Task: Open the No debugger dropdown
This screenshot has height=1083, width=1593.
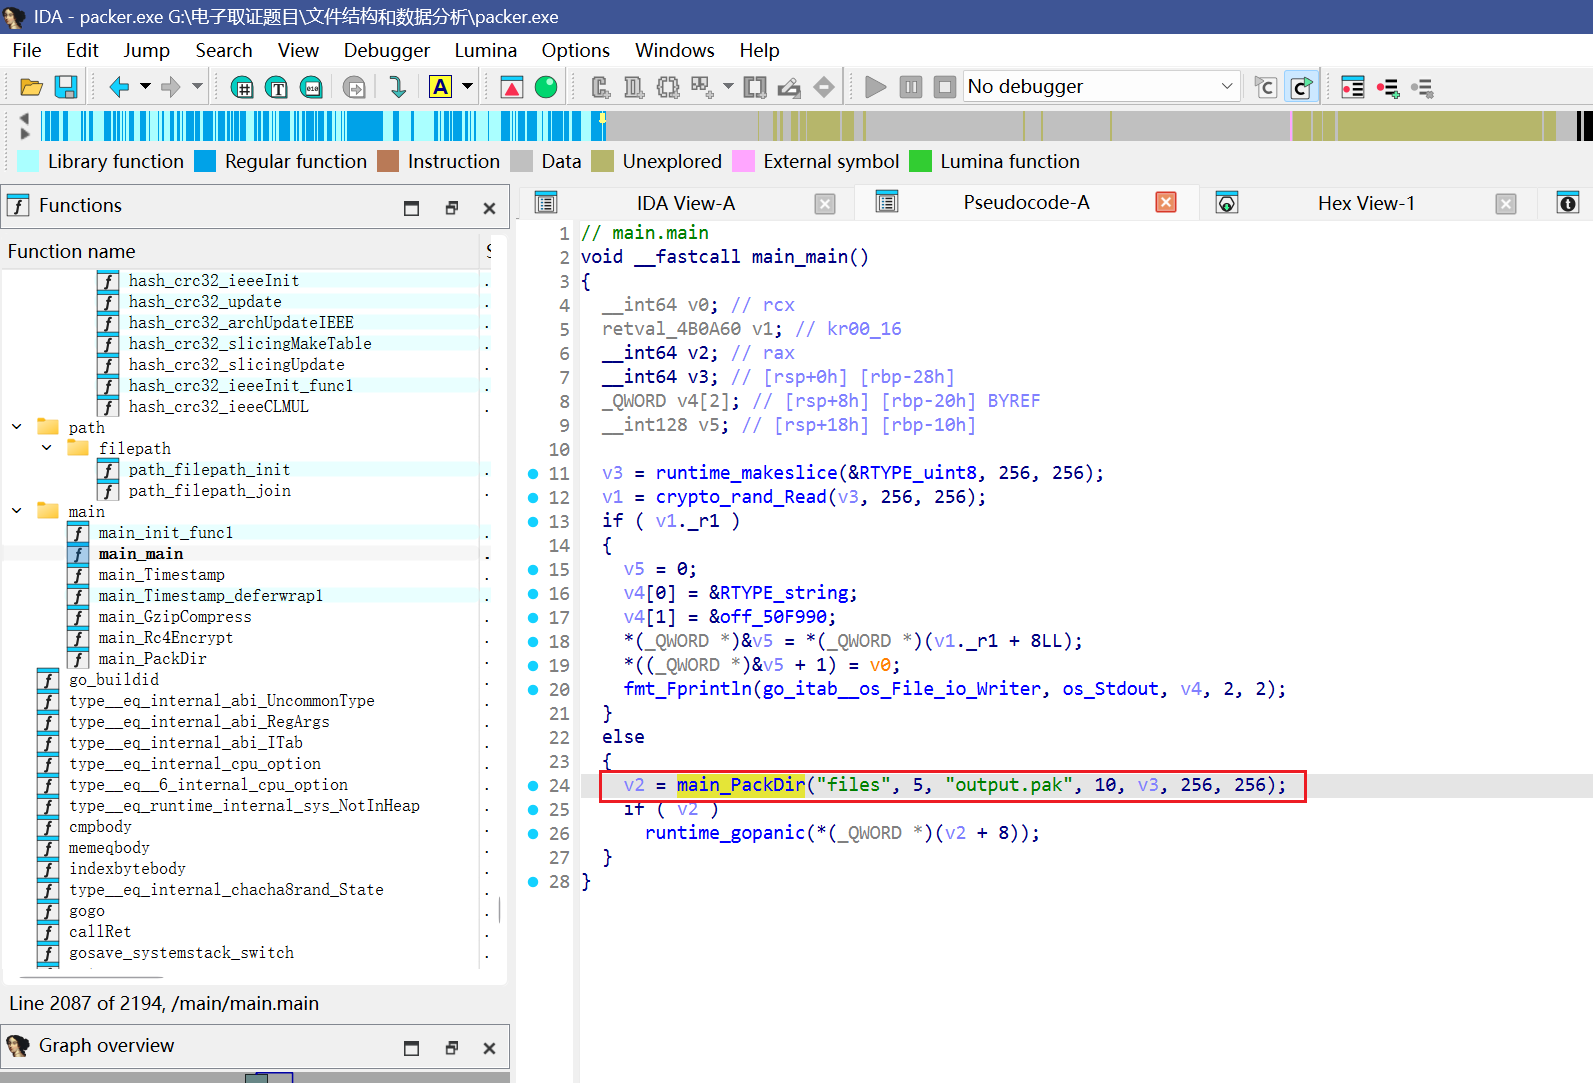Action: coord(1226,87)
